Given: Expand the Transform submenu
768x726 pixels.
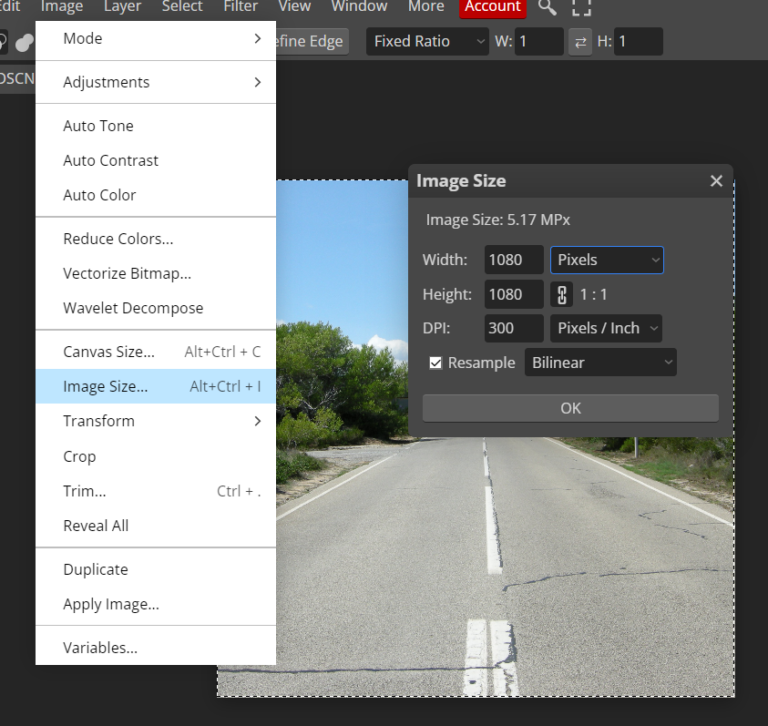Looking at the screenshot, I should (156, 421).
